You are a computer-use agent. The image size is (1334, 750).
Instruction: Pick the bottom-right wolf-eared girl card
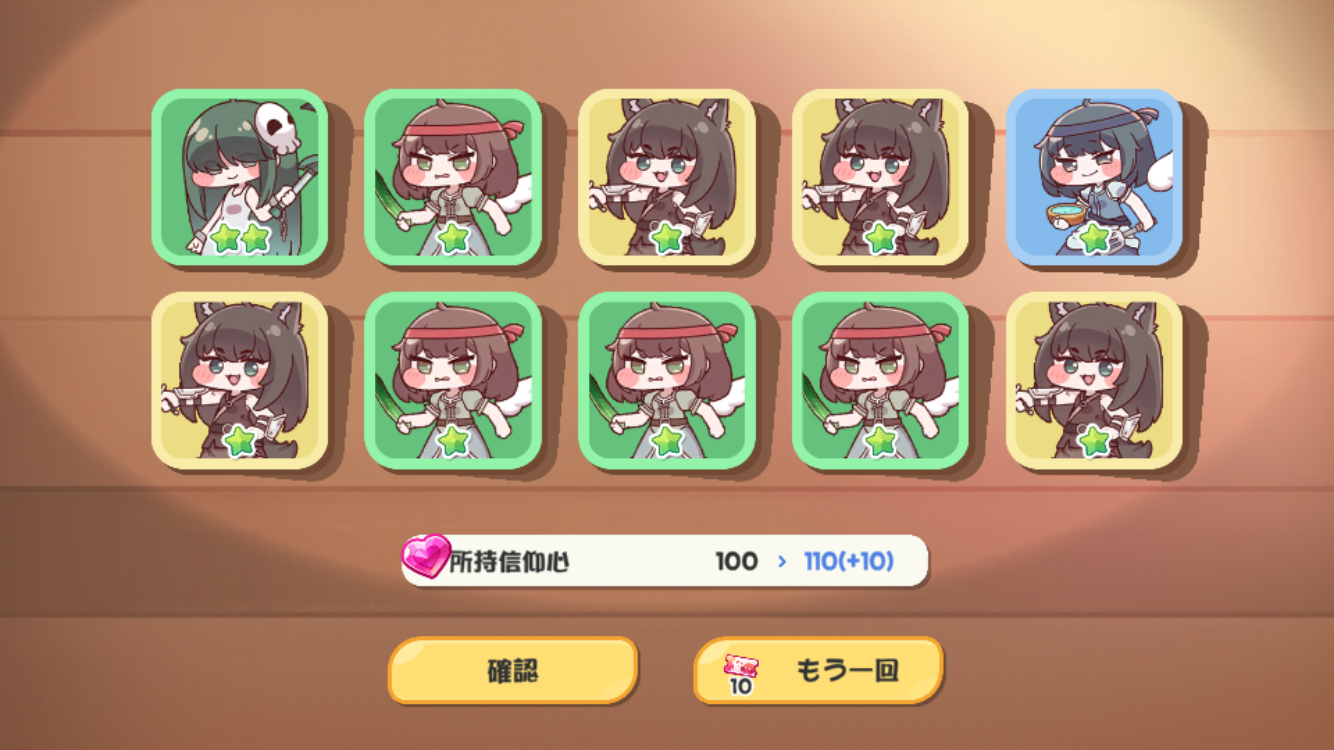tap(1094, 380)
